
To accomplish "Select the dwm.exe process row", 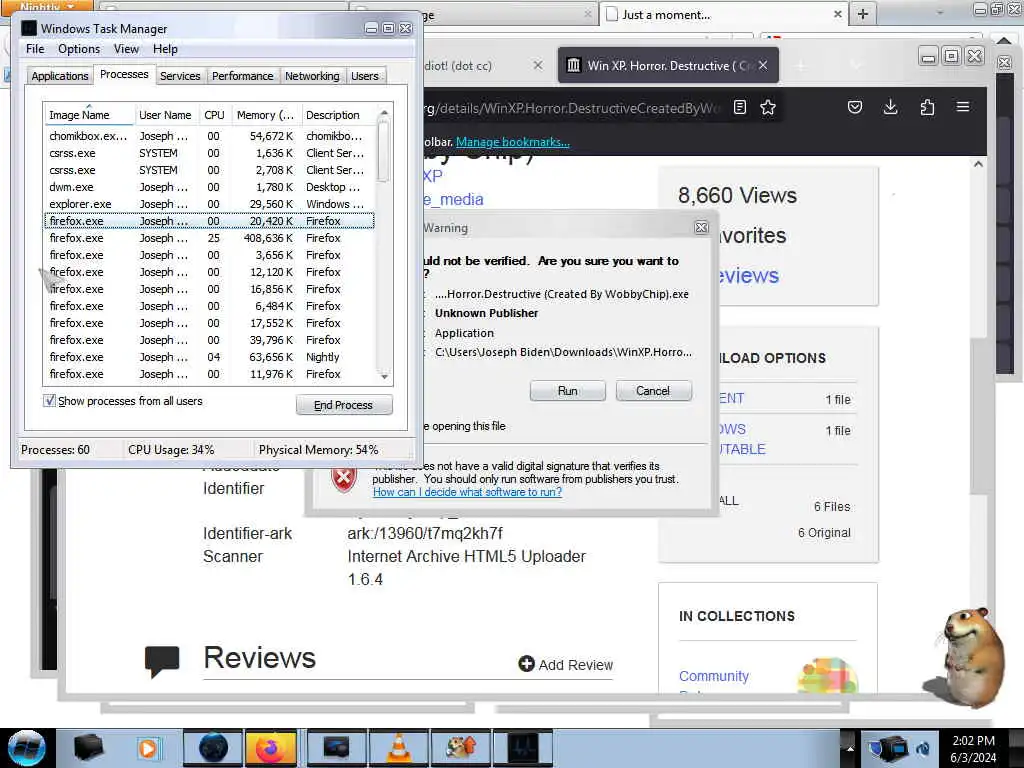I will point(209,187).
